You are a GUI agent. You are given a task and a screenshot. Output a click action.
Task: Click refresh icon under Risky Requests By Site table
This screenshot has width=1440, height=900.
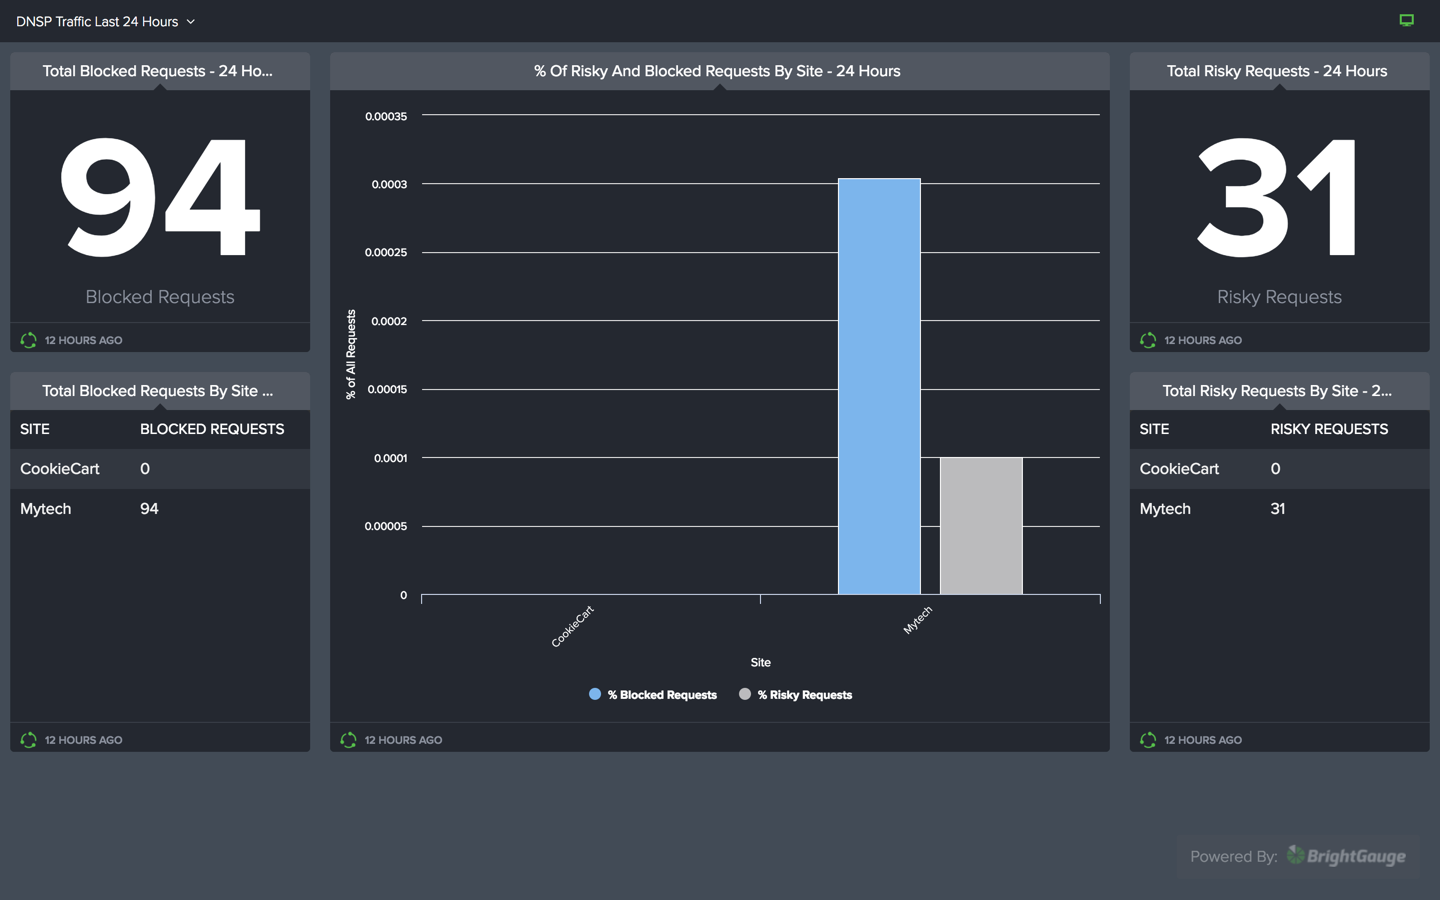coord(1148,740)
